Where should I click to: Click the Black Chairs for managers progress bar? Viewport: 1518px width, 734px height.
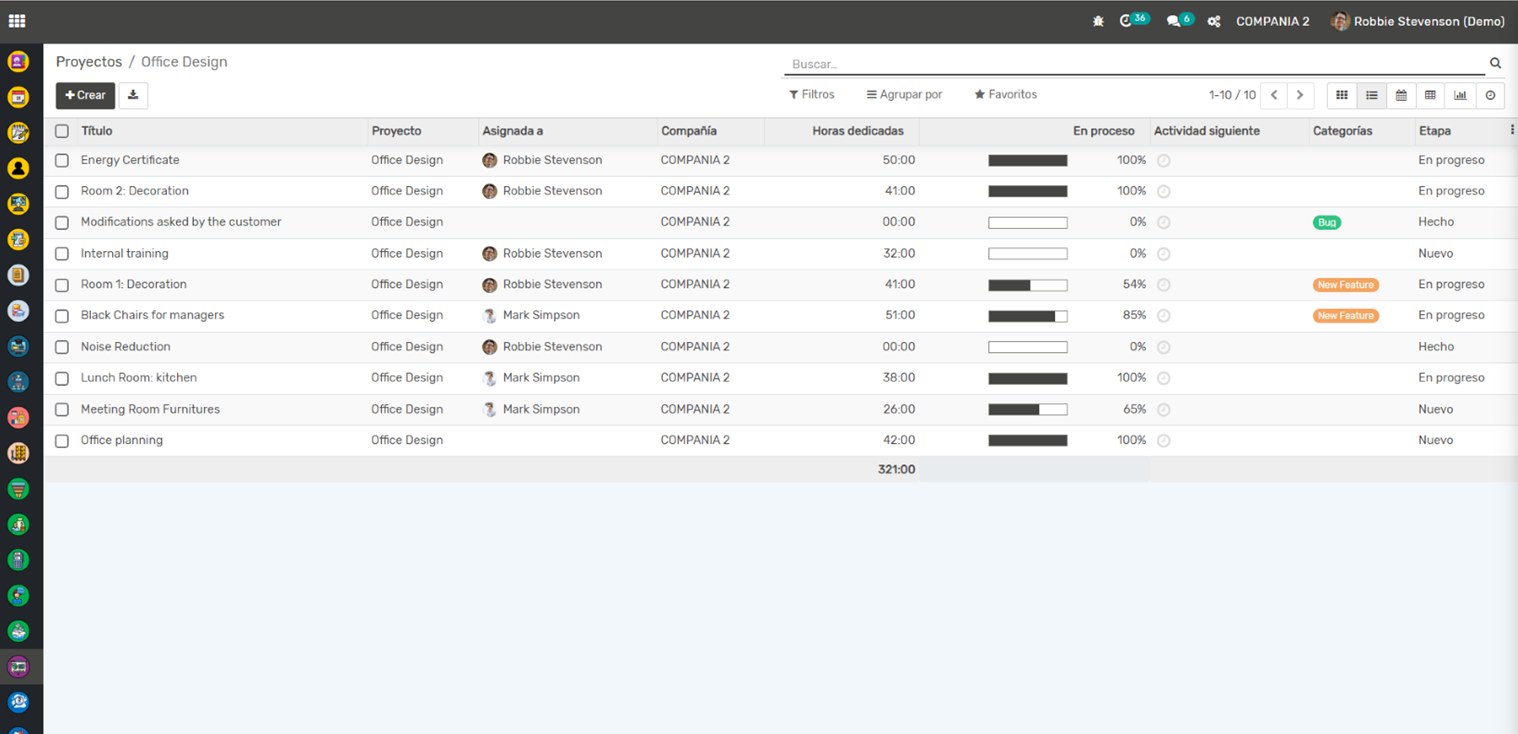(1027, 316)
